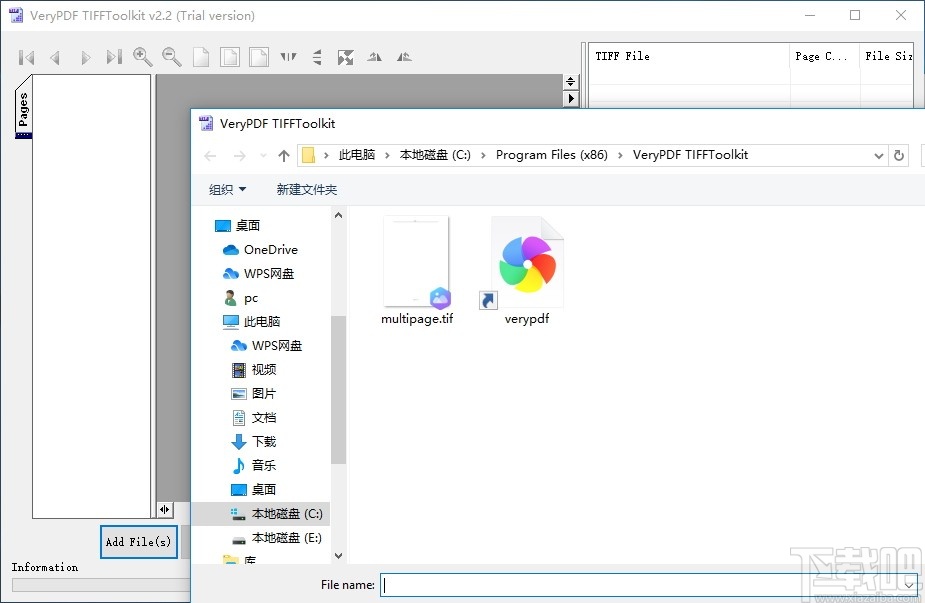The height and width of the screenshot is (603, 925).
Task: Navigate to 本地磁盘 (C:) via breadcrumb
Action: click(x=434, y=155)
